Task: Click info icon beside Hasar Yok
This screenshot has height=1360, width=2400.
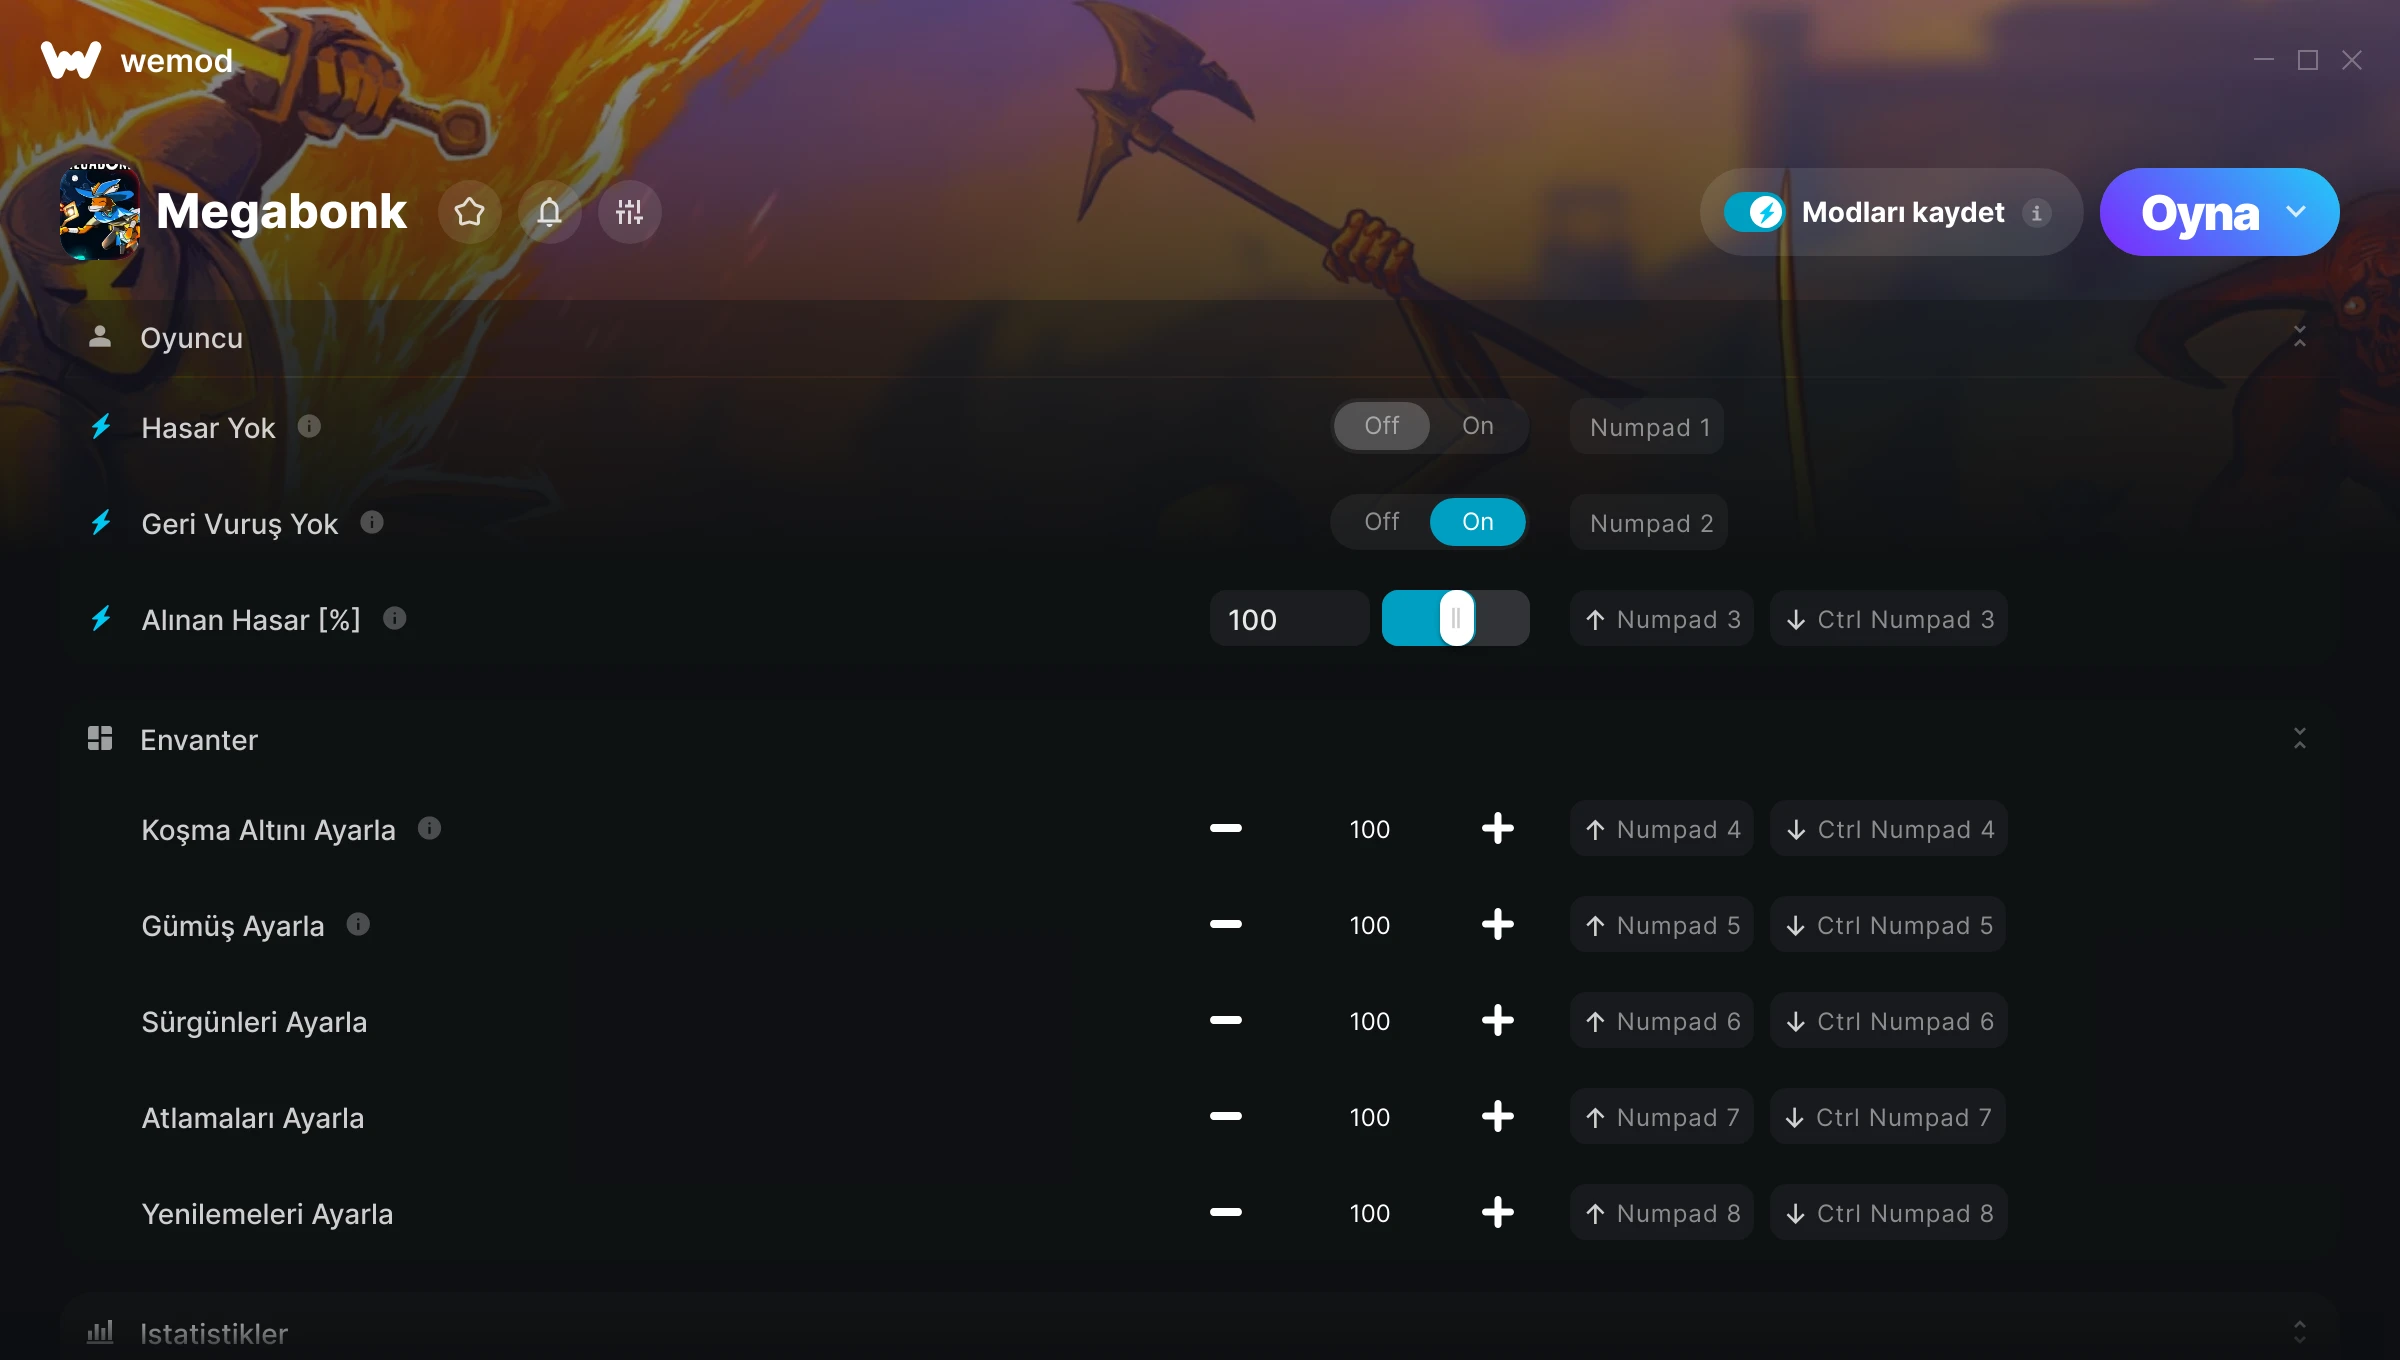Action: tap(309, 427)
